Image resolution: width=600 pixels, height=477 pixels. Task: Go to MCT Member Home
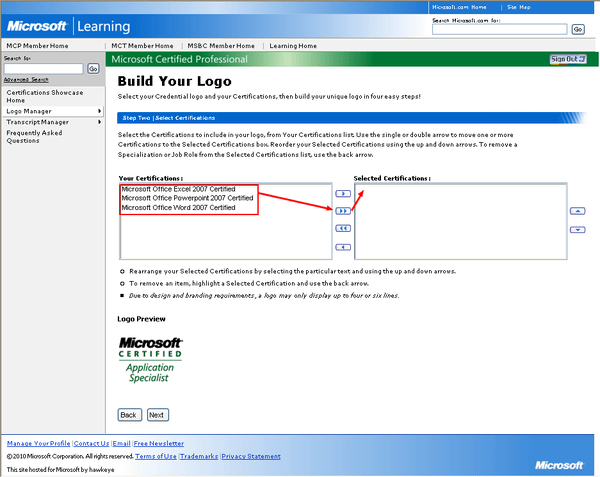142,46
